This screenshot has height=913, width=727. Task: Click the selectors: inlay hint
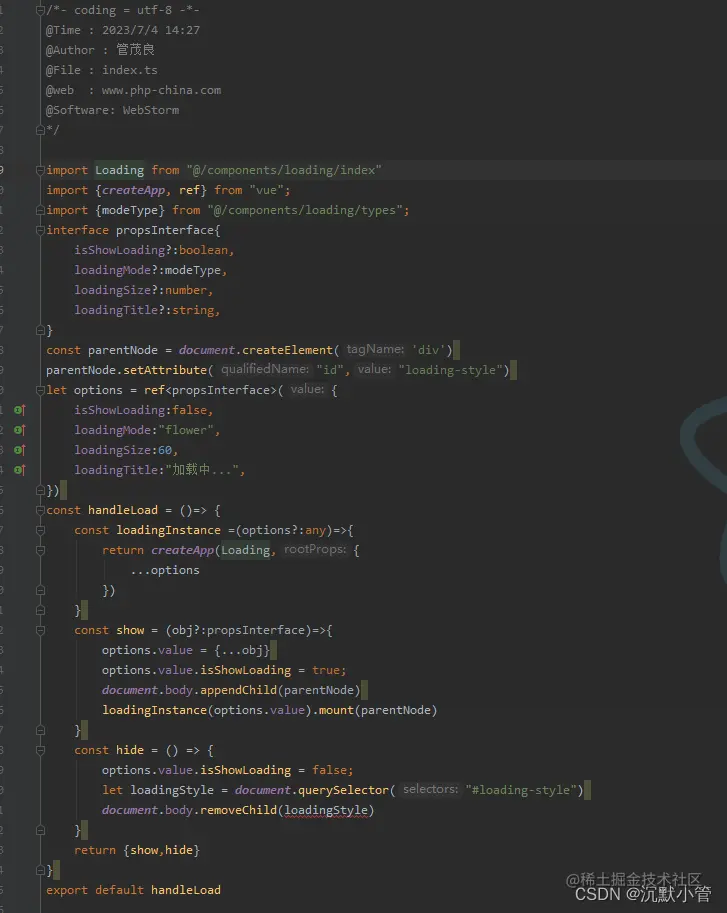point(430,790)
